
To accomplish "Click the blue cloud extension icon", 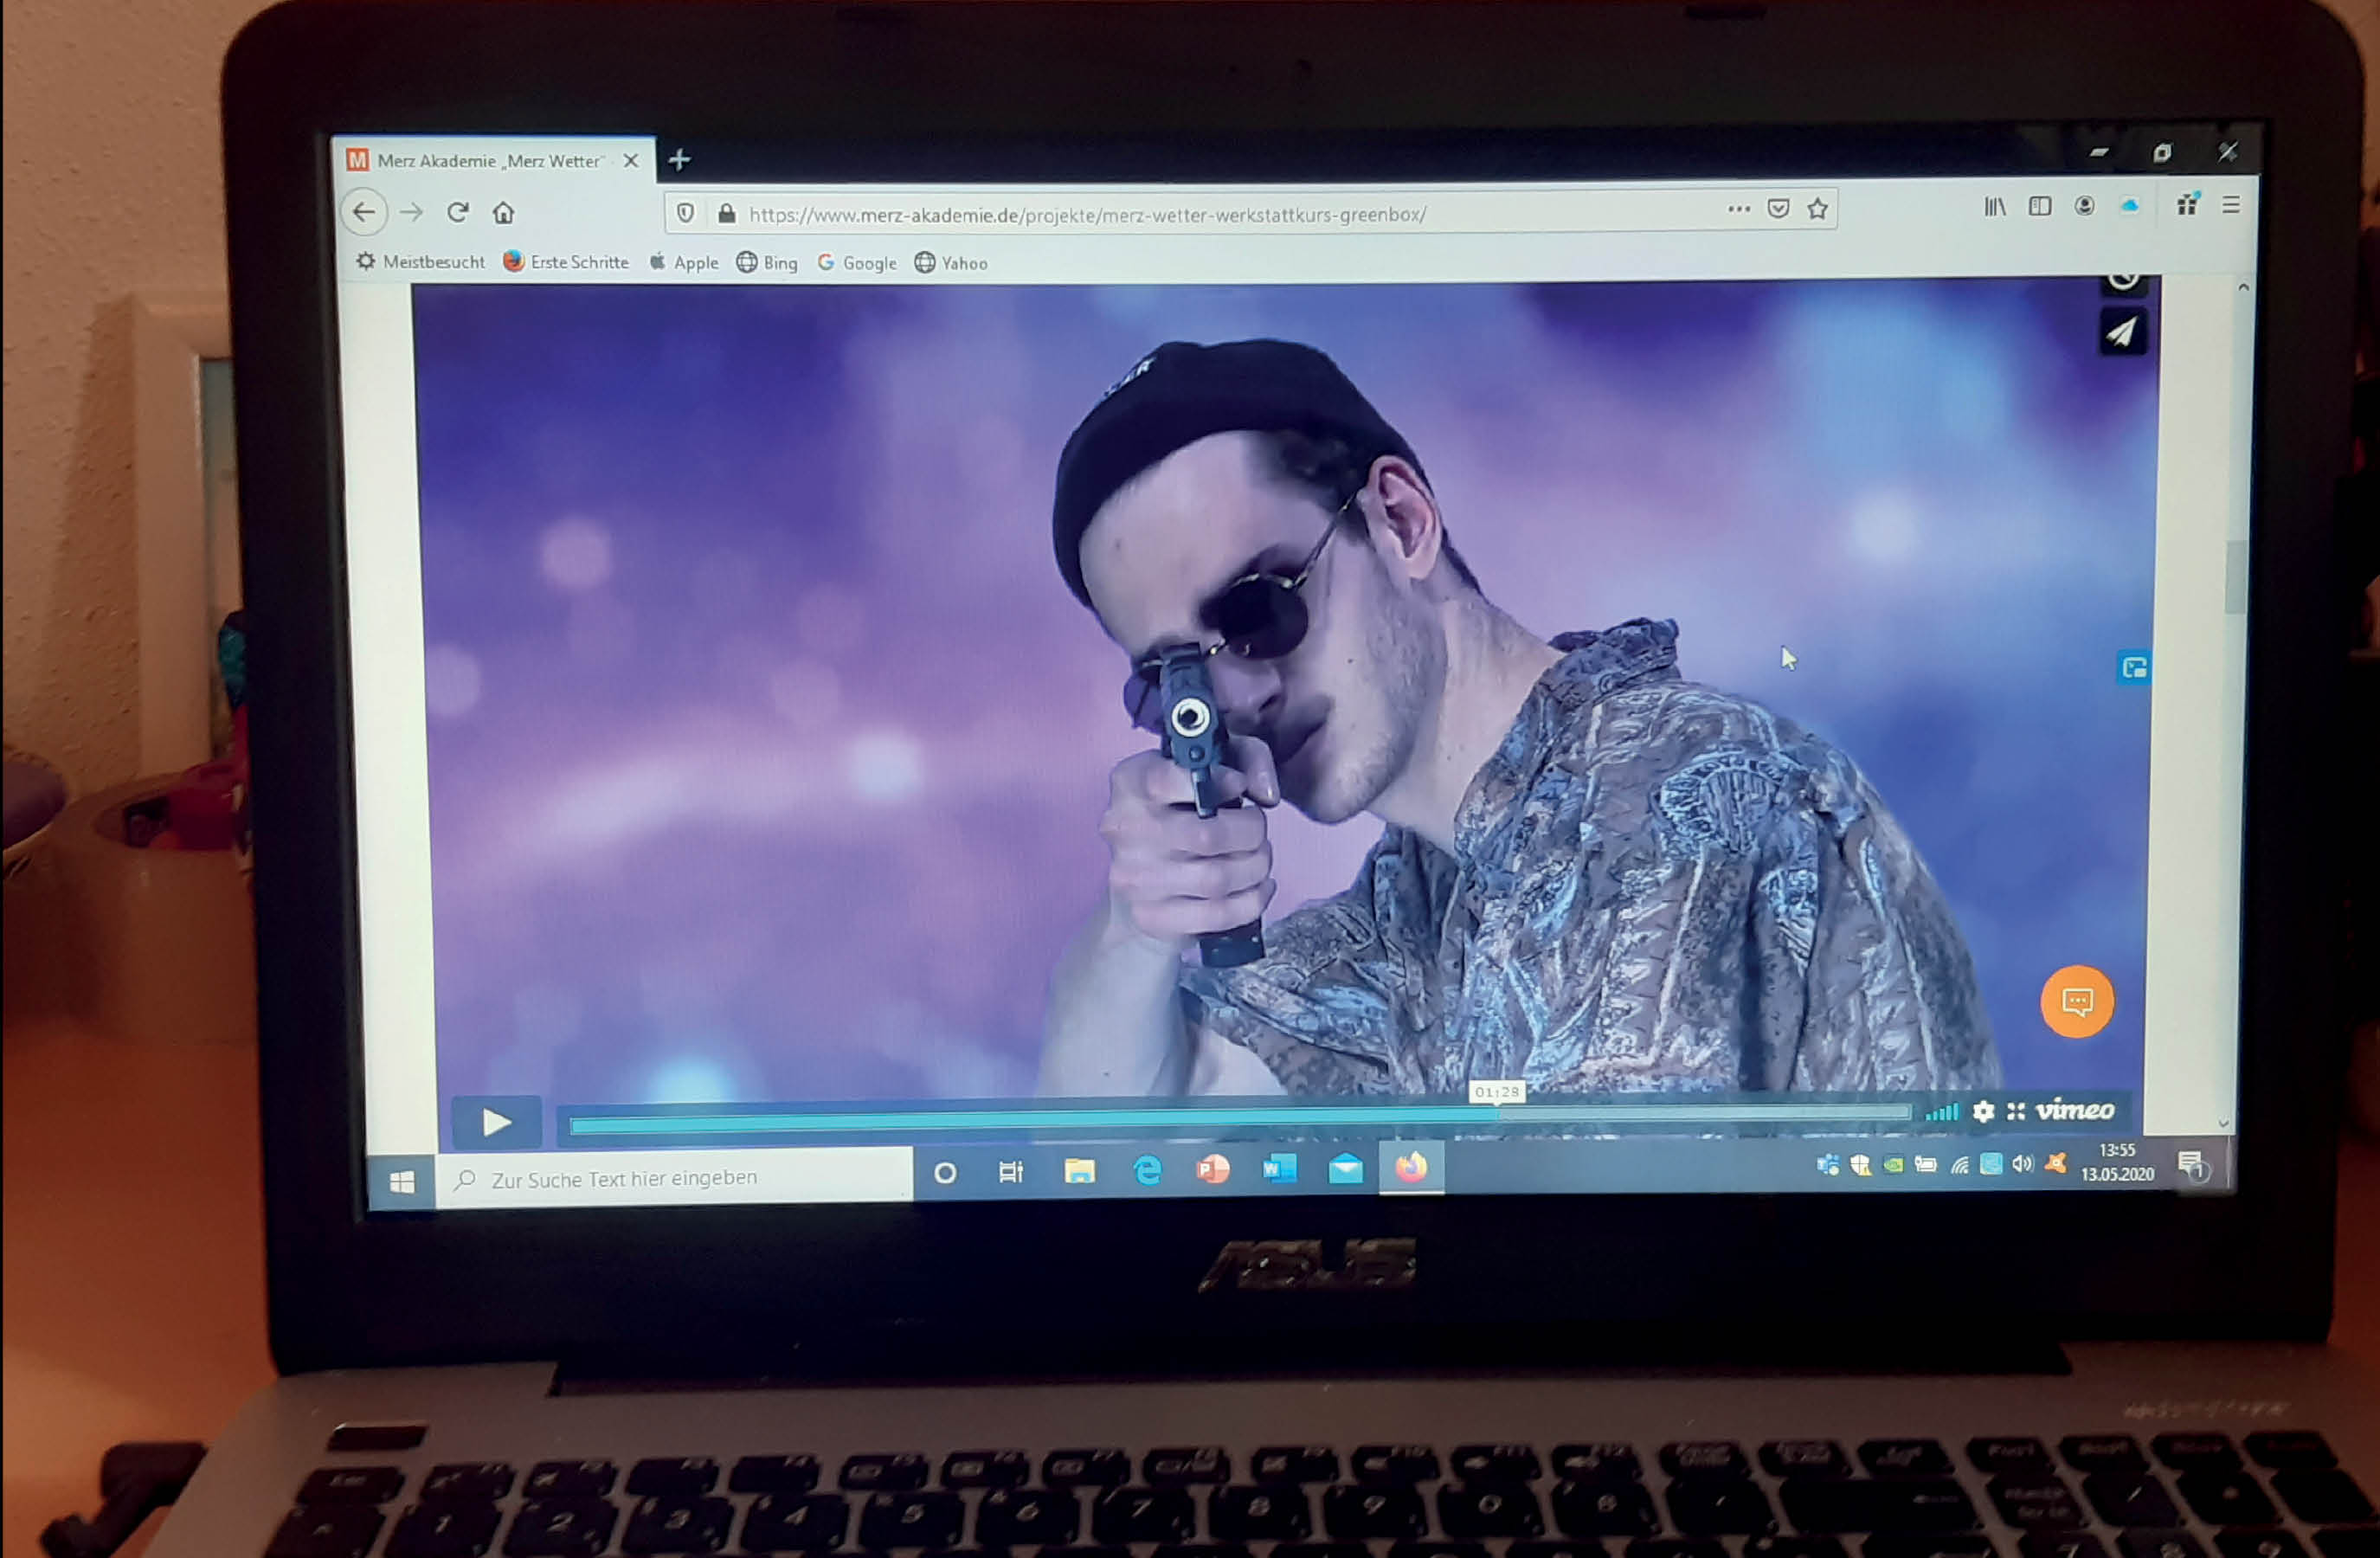I will [2130, 205].
